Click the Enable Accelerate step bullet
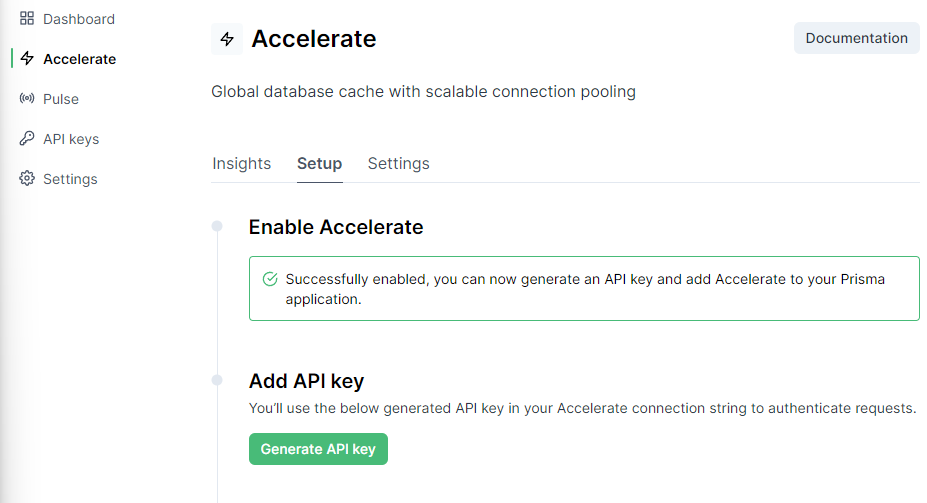Screen dimensions: 927x503 217,227
